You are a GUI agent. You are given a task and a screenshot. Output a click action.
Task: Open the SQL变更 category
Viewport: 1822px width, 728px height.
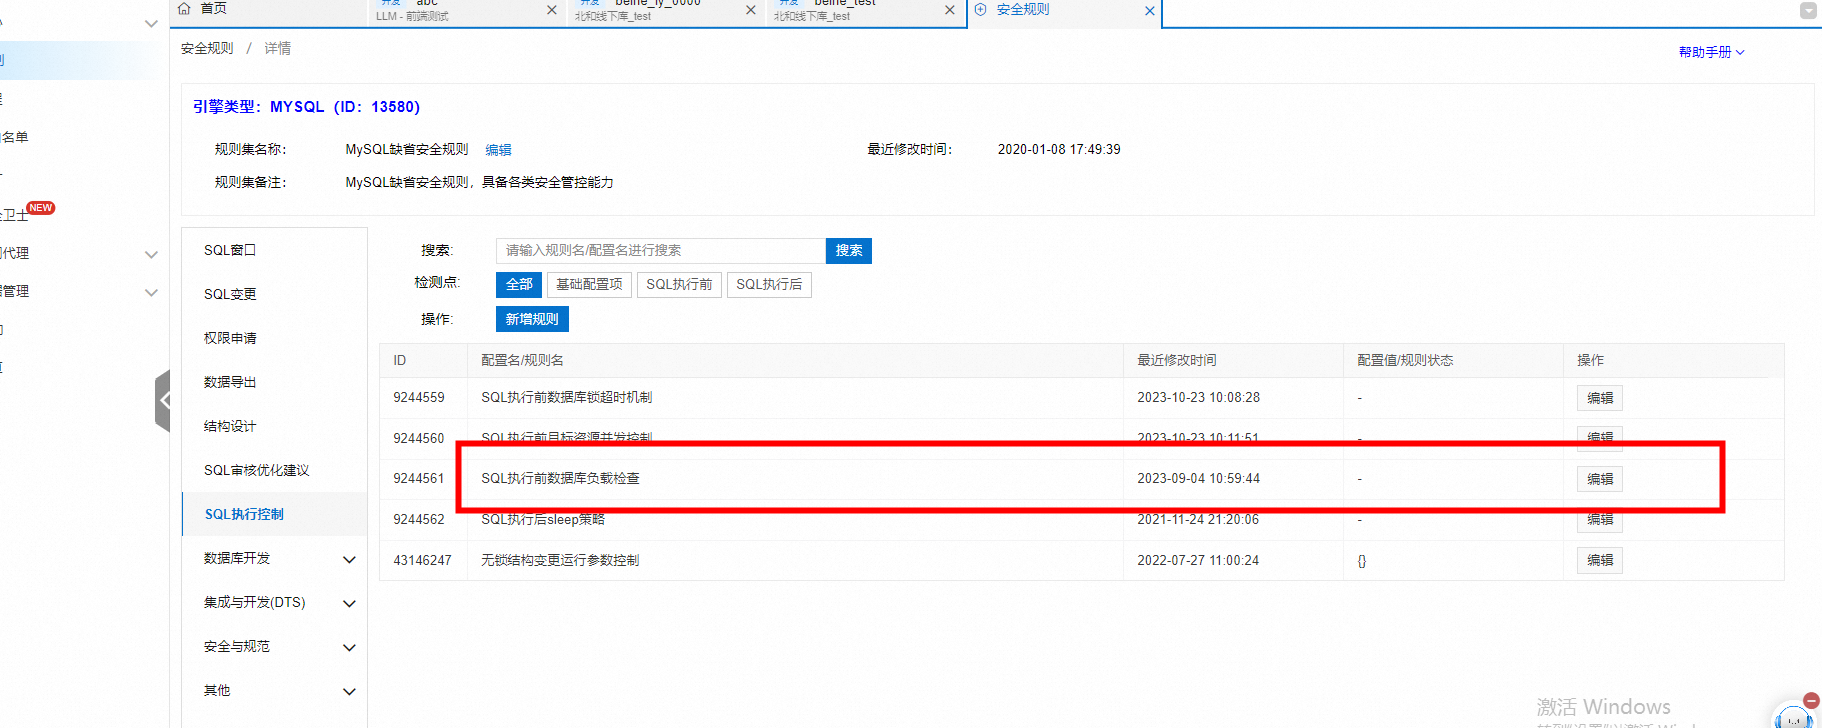274,294
